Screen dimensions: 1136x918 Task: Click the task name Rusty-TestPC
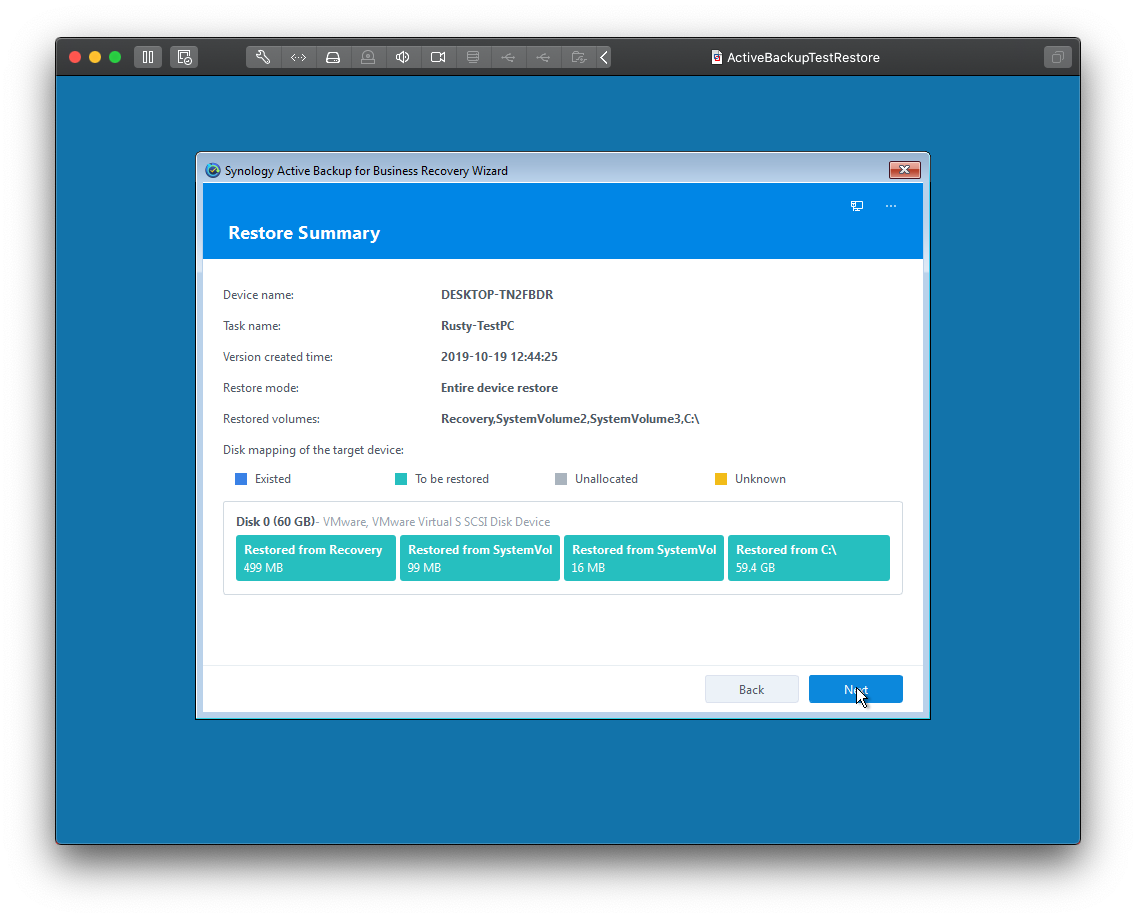tap(477, 326)
